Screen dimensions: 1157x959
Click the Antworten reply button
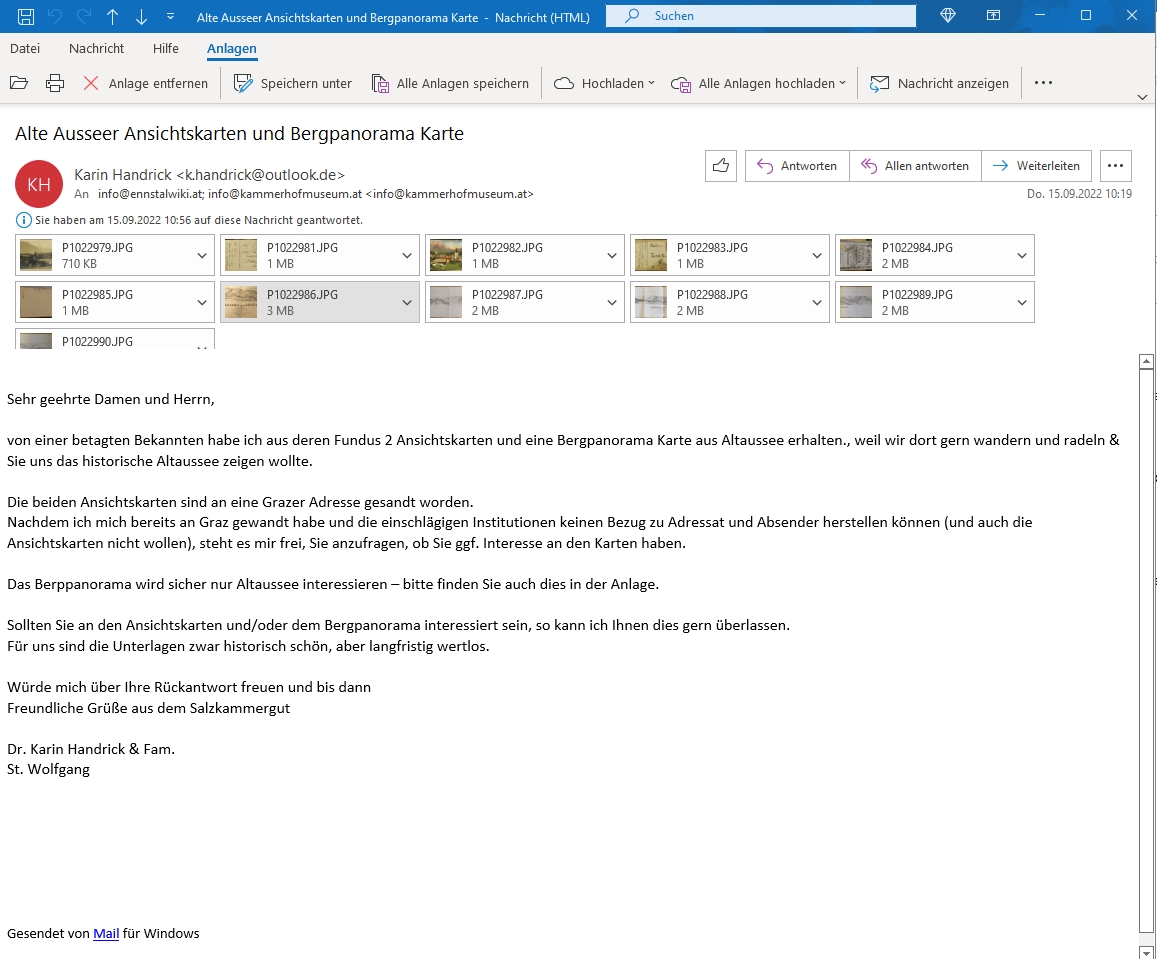point(797,166)
